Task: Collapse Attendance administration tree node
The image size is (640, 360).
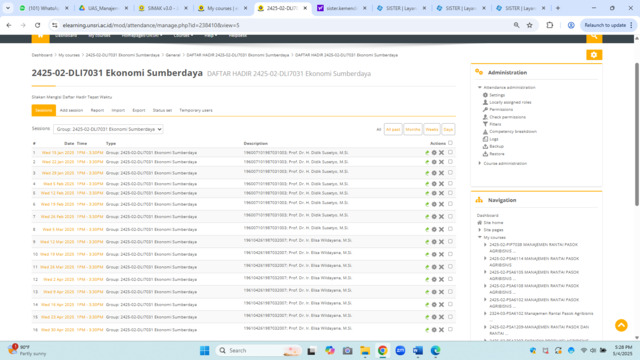Action: (x=480, y=87)
